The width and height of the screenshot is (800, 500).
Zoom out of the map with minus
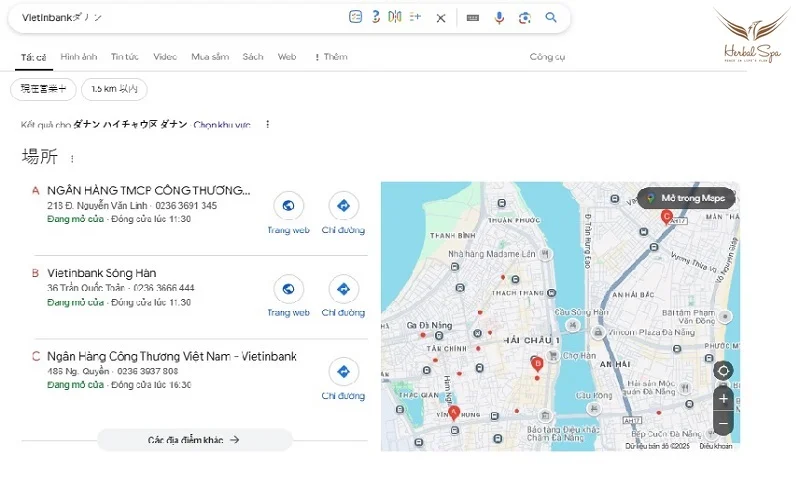[x=723, y=423]
